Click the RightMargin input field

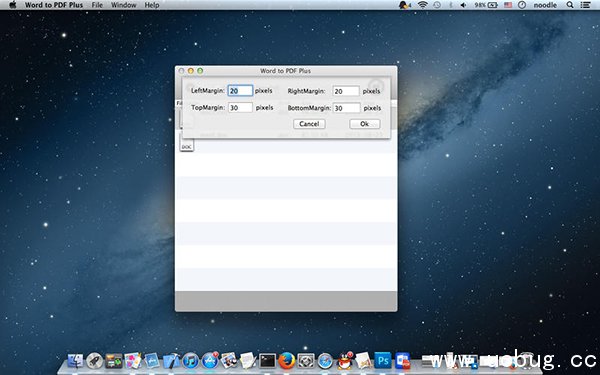coord(346,91)
